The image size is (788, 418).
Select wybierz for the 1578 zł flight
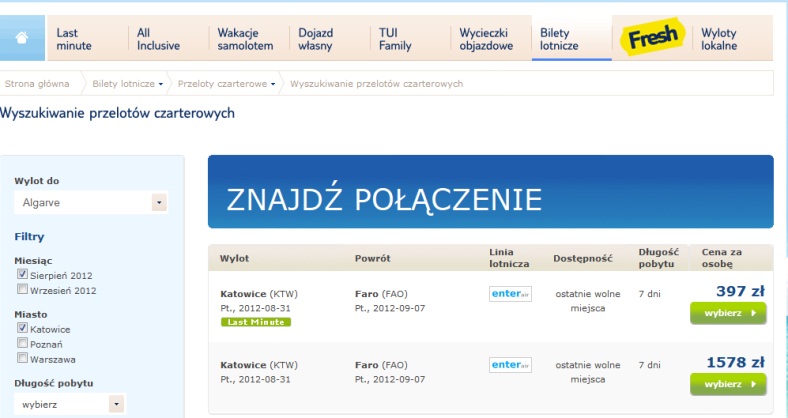pyautogui.click(x=728, y=384)
